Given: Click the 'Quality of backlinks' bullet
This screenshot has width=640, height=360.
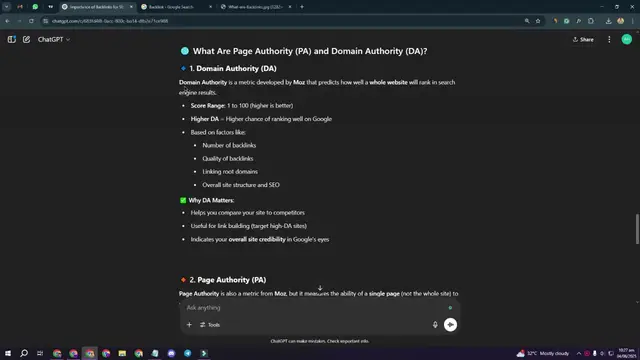Looking at the screenshot, I should tap(228, 158).
